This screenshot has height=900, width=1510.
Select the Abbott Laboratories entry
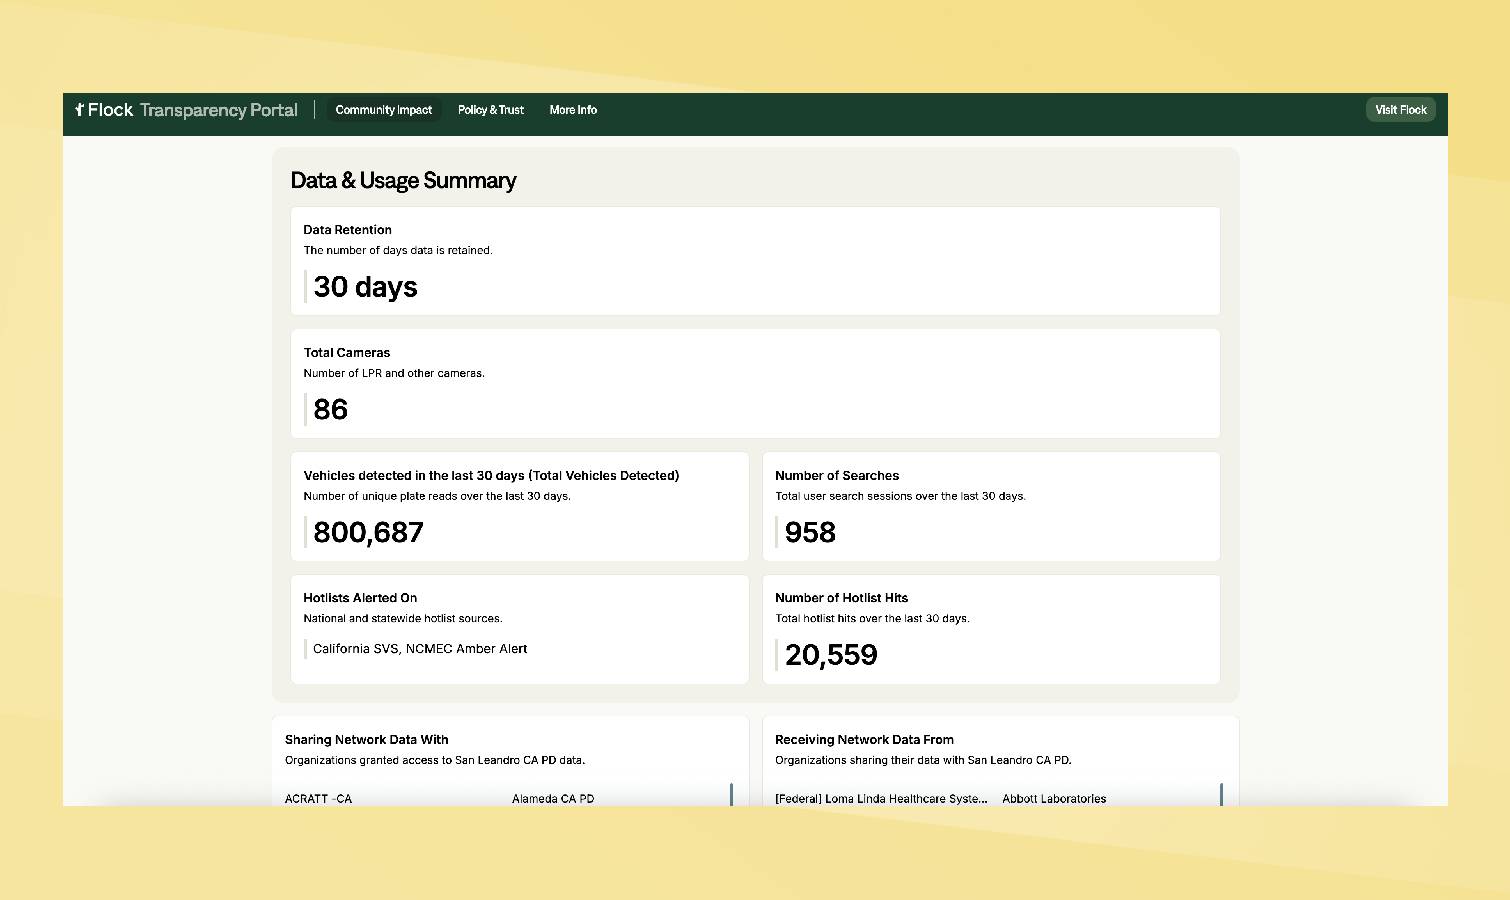1054,799
